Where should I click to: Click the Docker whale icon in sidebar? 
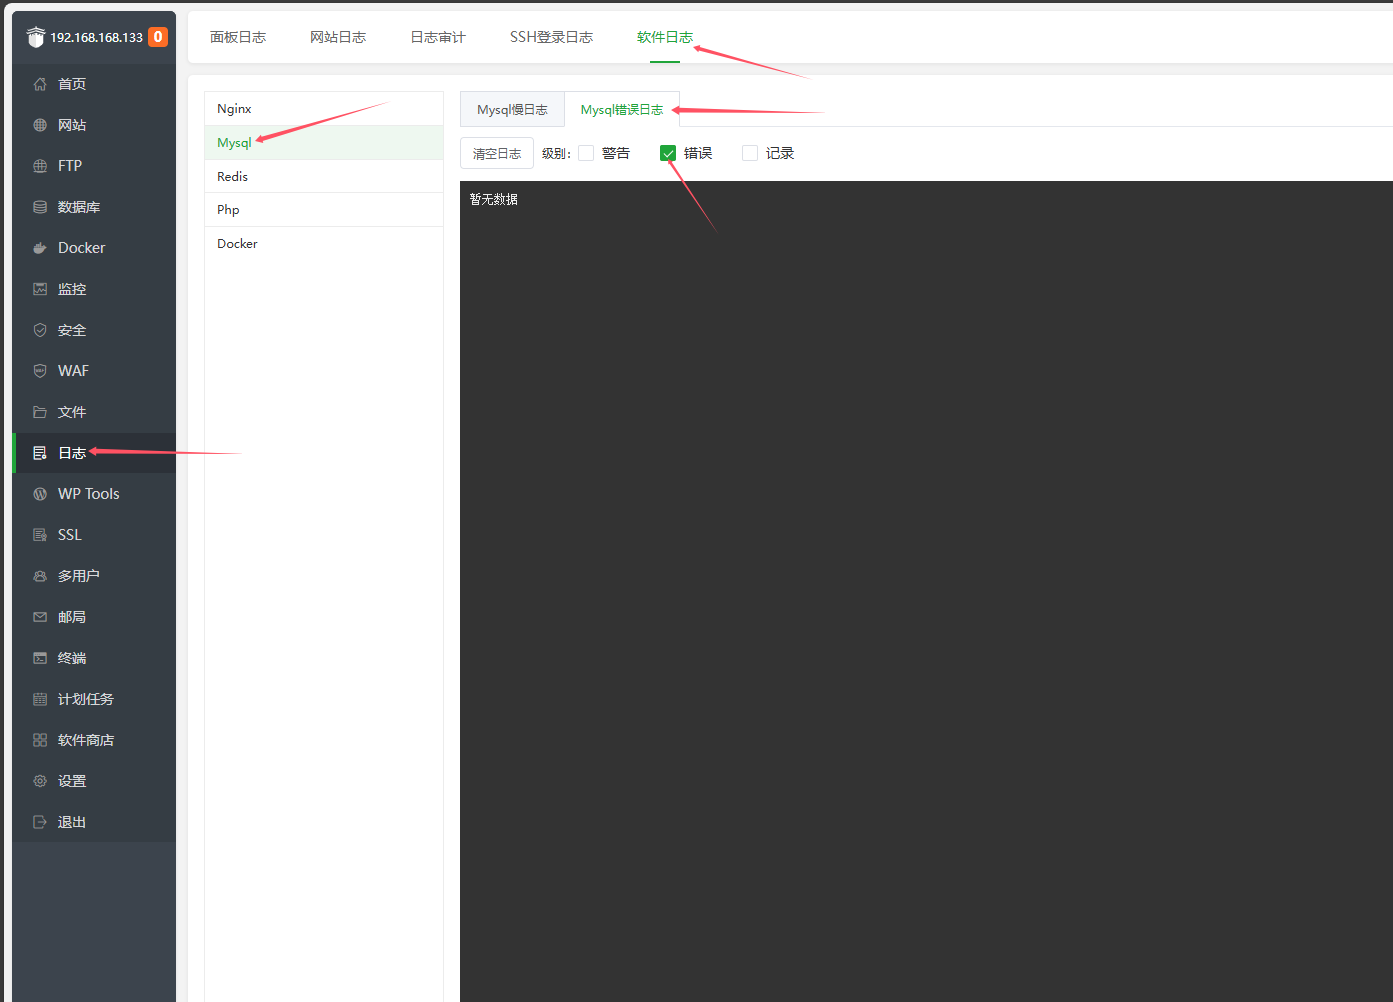click(40, 248)
